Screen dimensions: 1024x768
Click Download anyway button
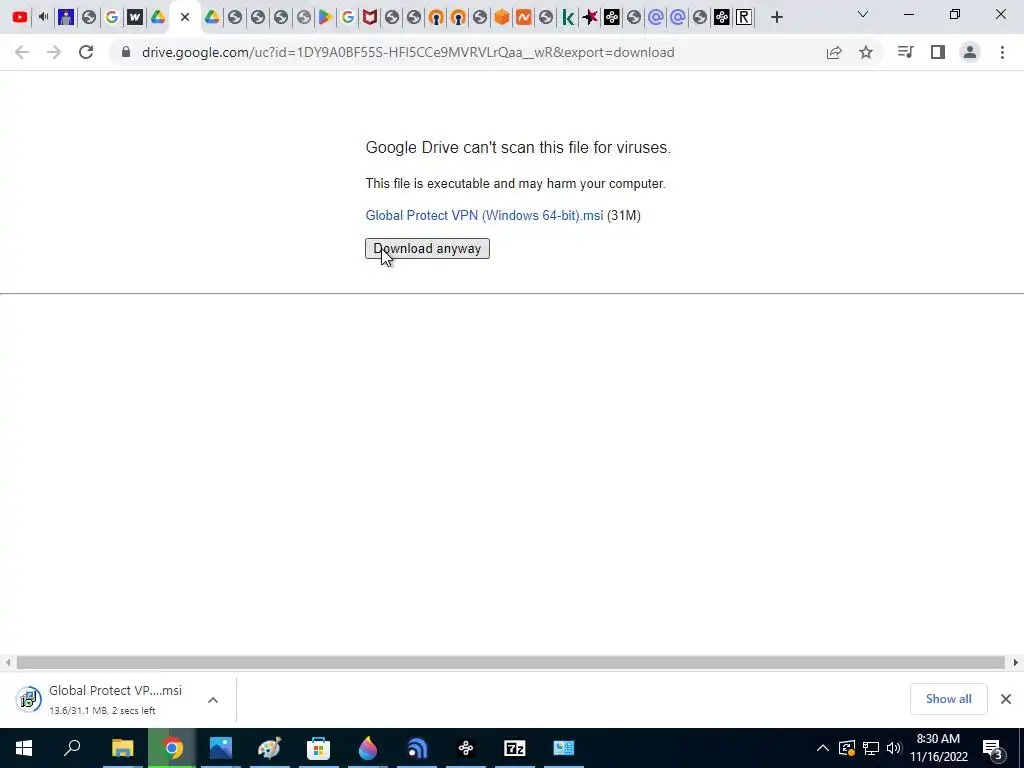[x=427, y=248]
